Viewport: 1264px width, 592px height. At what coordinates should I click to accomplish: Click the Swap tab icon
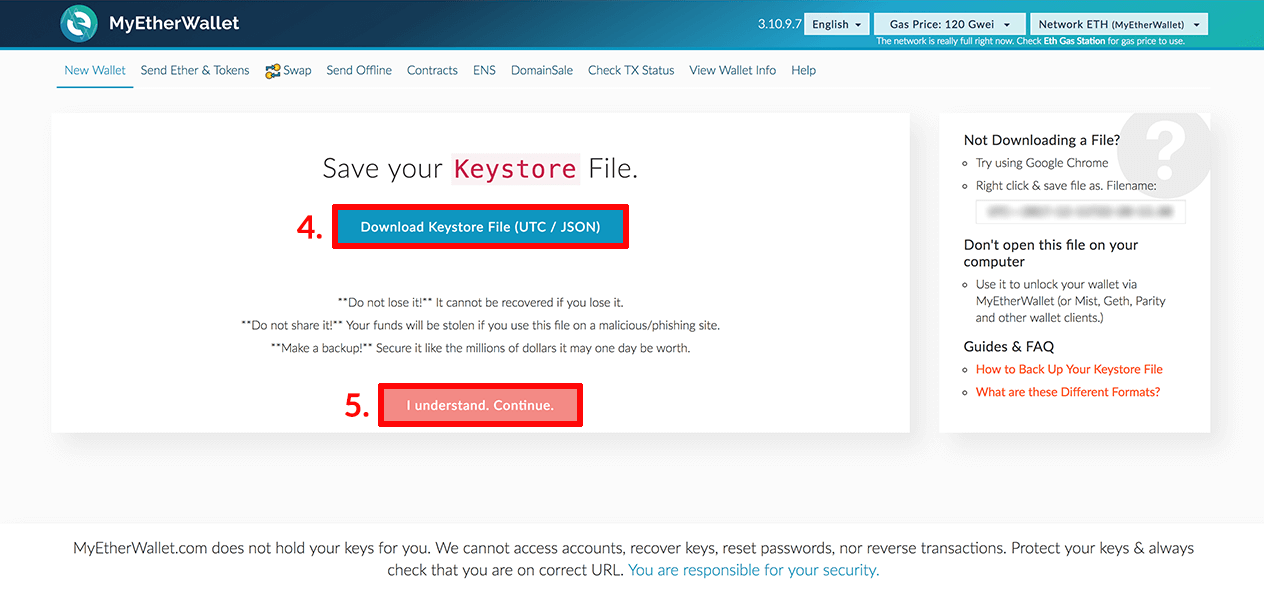pyautogui.click(x=272, y=71)
